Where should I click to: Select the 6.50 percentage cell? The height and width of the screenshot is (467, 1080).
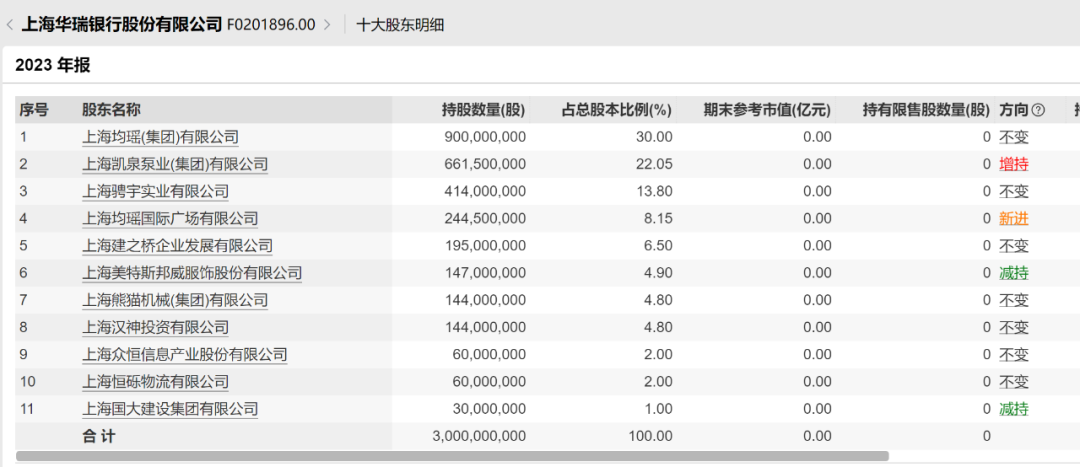click(x=660, y=246)
